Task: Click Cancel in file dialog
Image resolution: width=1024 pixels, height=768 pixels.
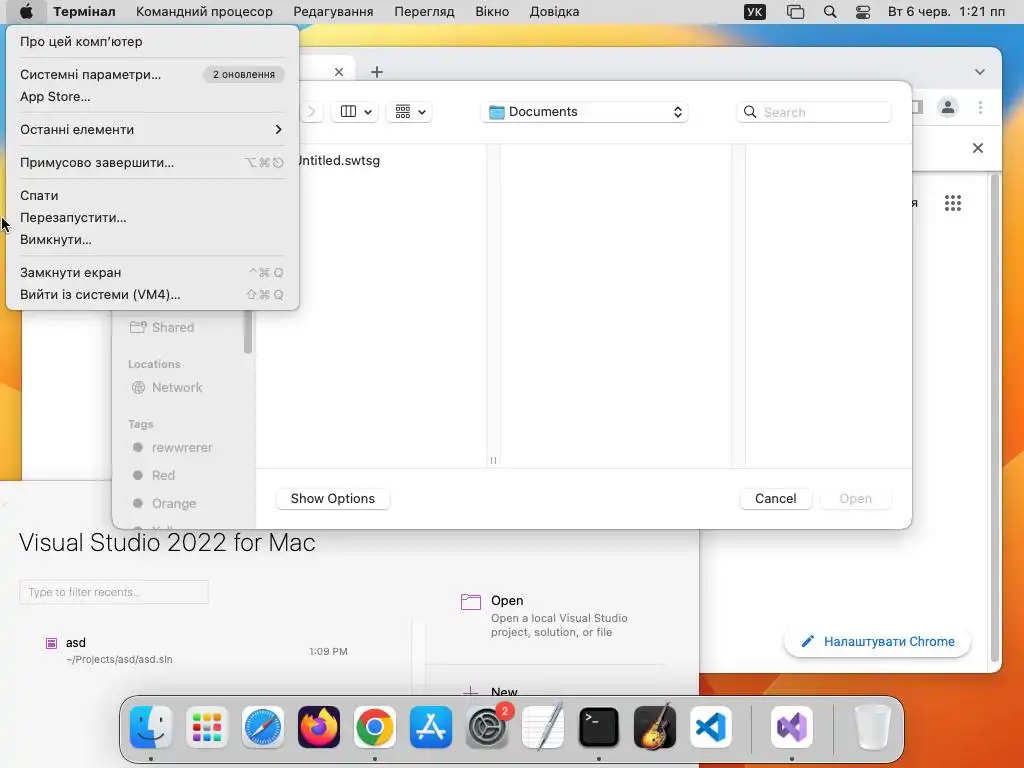Action: (775, 498)
